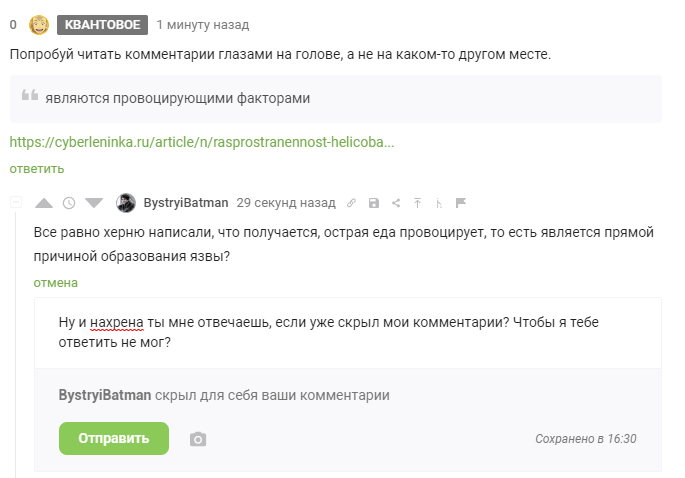Open the BystryiBatman username link
The height and width of the screenshot is (478, 685).
click(186, 202)
